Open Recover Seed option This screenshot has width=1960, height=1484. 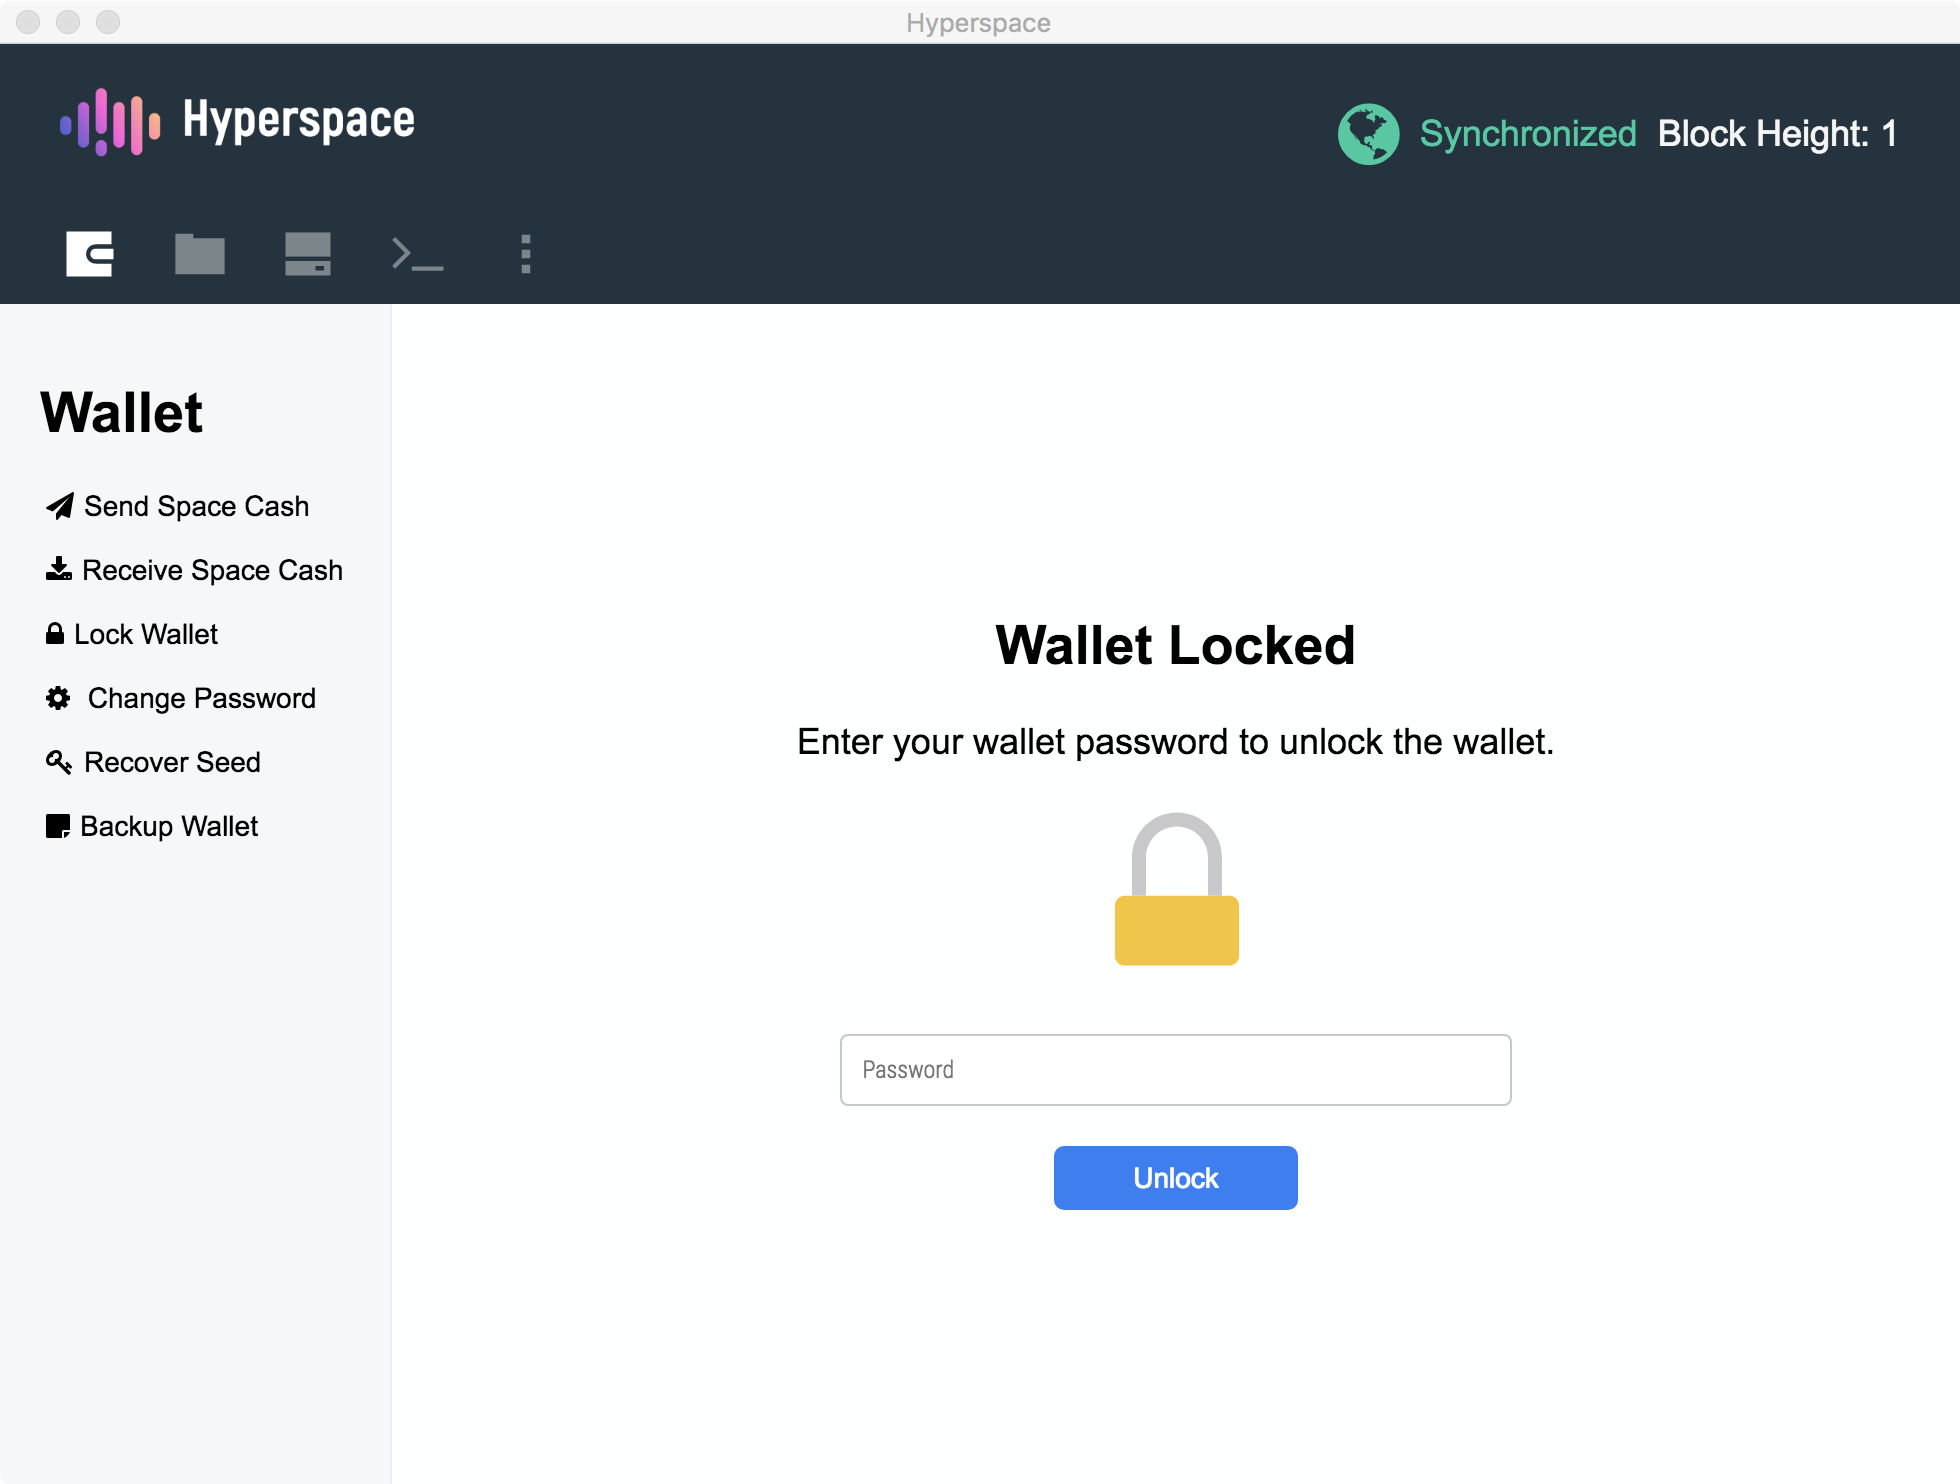172,762
